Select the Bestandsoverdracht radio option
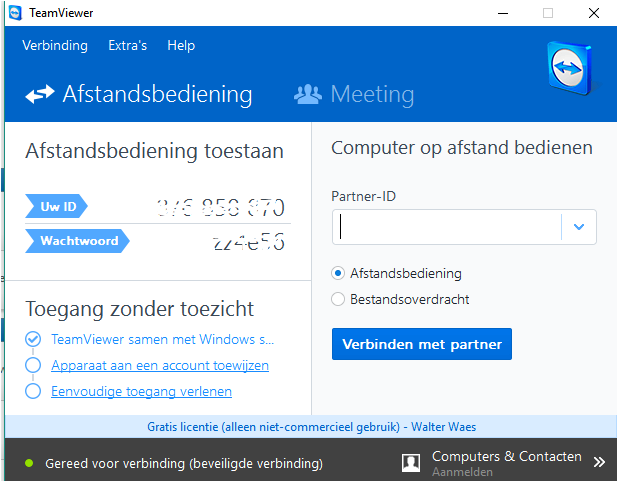 (x=339, y=299)
